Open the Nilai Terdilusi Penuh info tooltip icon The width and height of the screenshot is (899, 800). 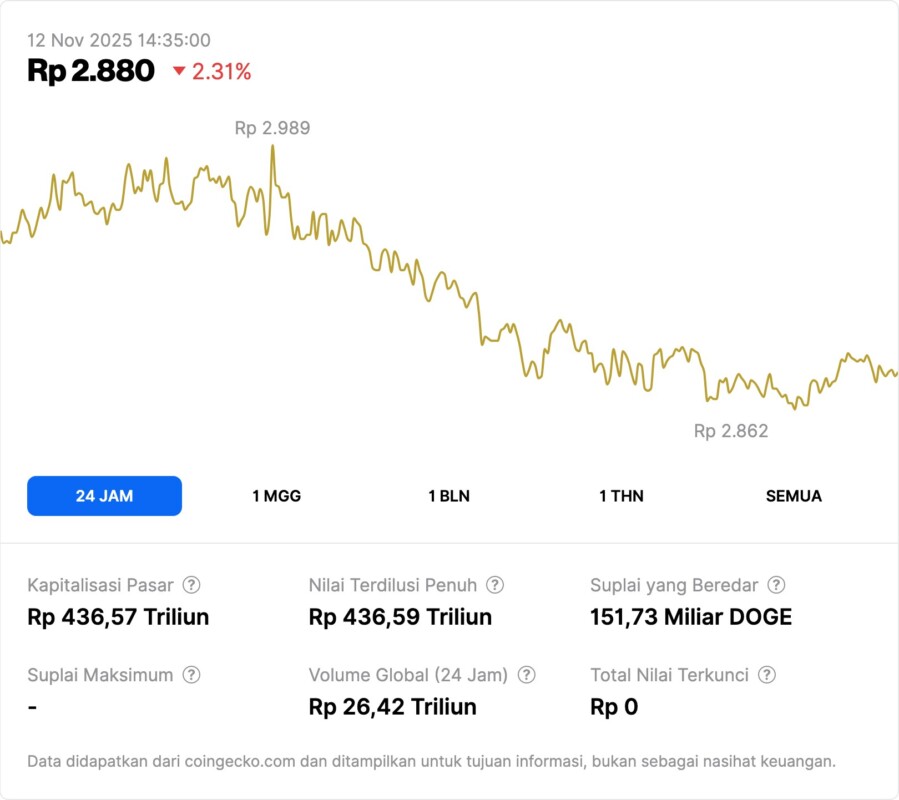[495, 585]
